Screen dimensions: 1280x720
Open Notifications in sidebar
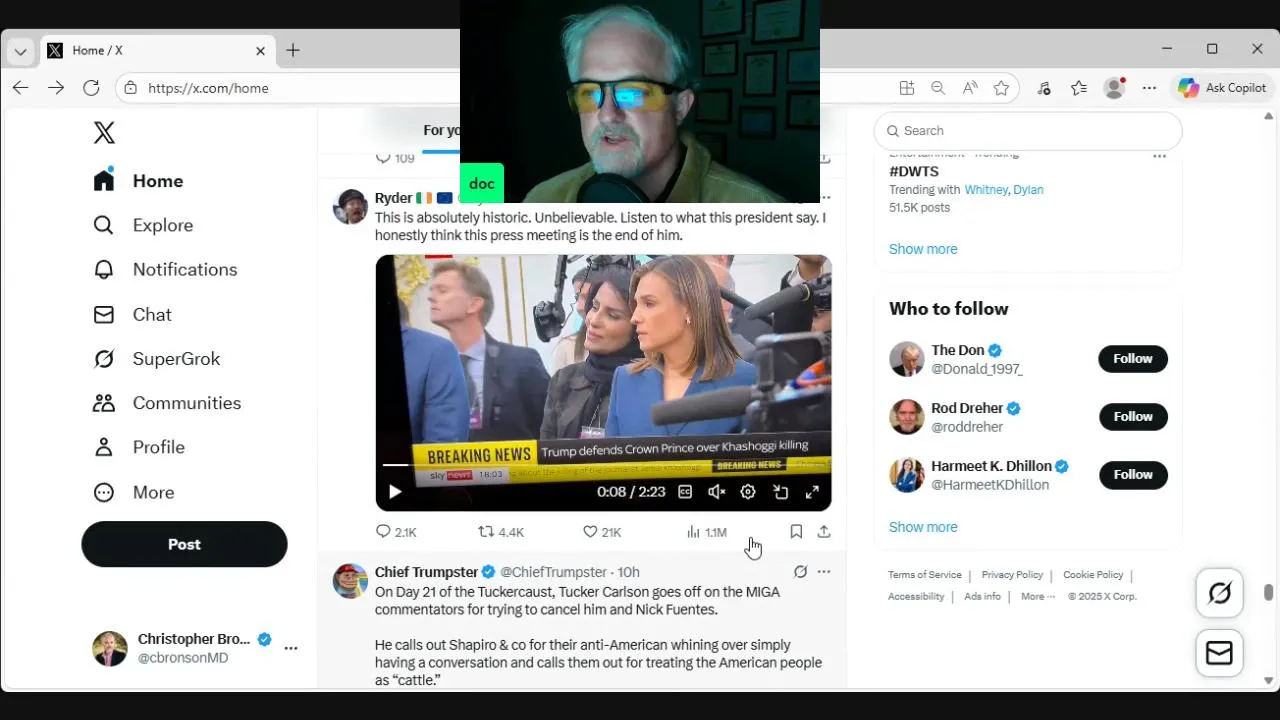point(165,269)
